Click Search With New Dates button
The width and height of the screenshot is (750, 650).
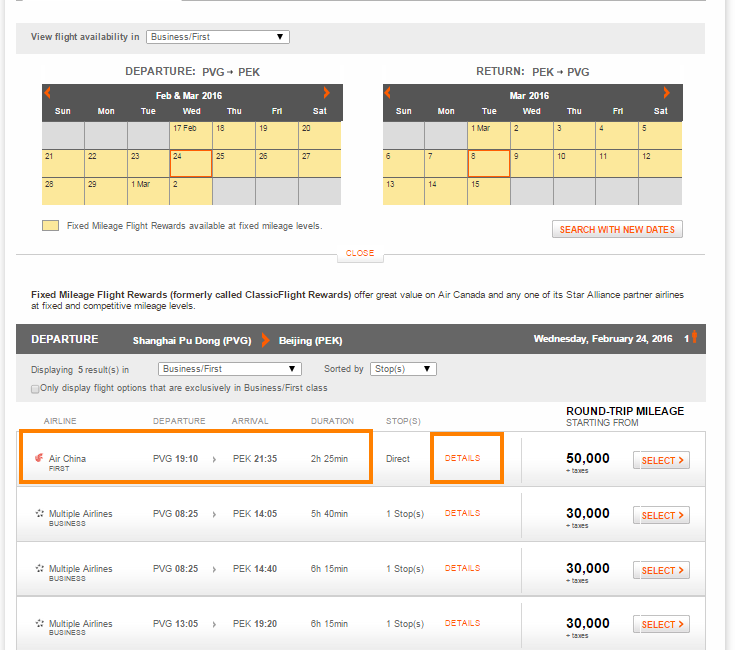click(616, 230)
